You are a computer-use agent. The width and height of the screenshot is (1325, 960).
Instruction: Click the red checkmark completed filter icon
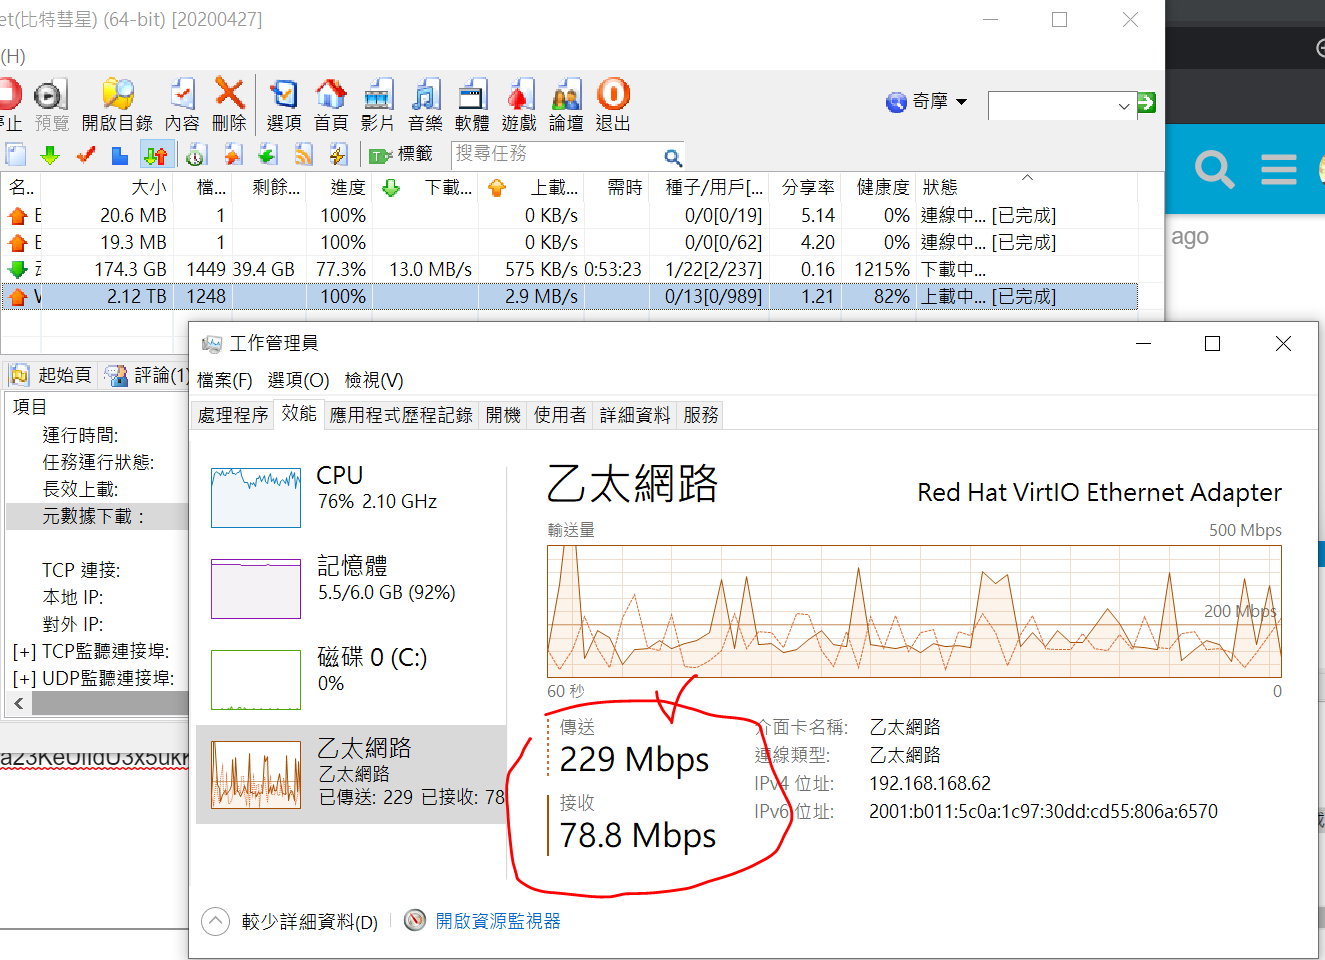tap(85, 154)
